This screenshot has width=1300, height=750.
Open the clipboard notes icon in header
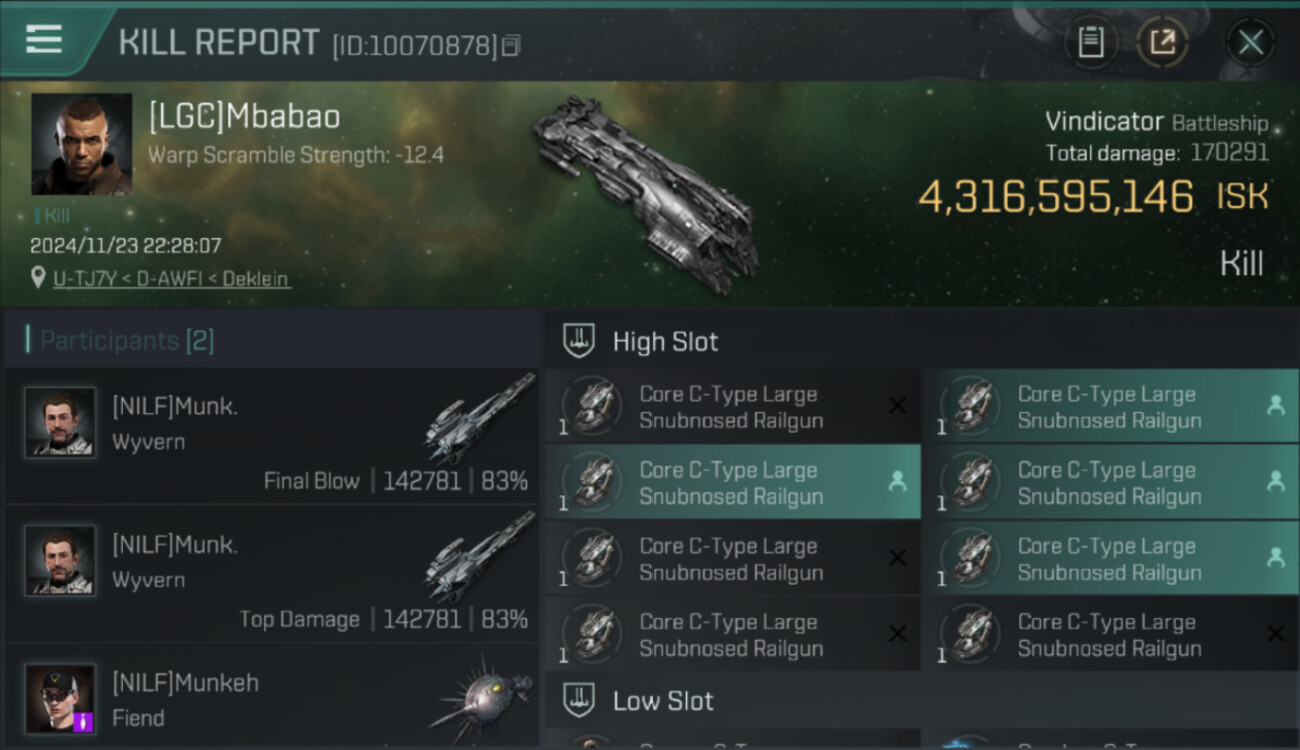(1091, 43)
